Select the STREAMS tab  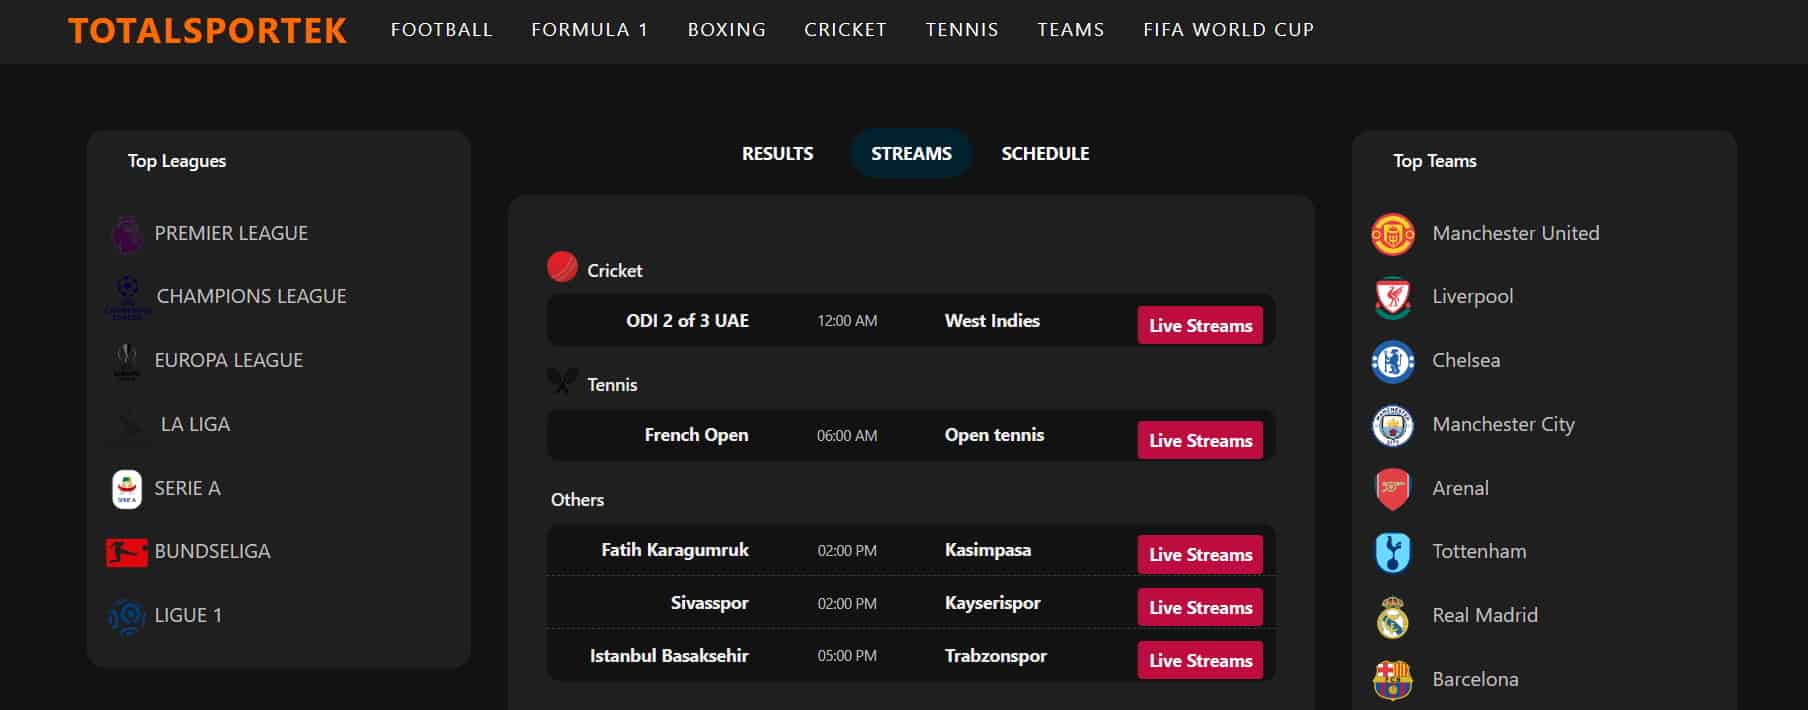click(x=911, y=154)
